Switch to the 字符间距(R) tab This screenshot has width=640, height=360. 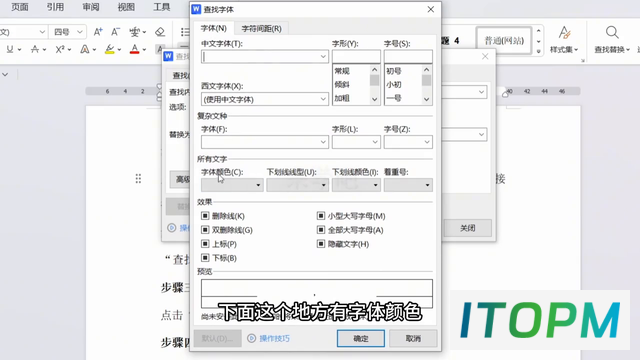[261, 29]
